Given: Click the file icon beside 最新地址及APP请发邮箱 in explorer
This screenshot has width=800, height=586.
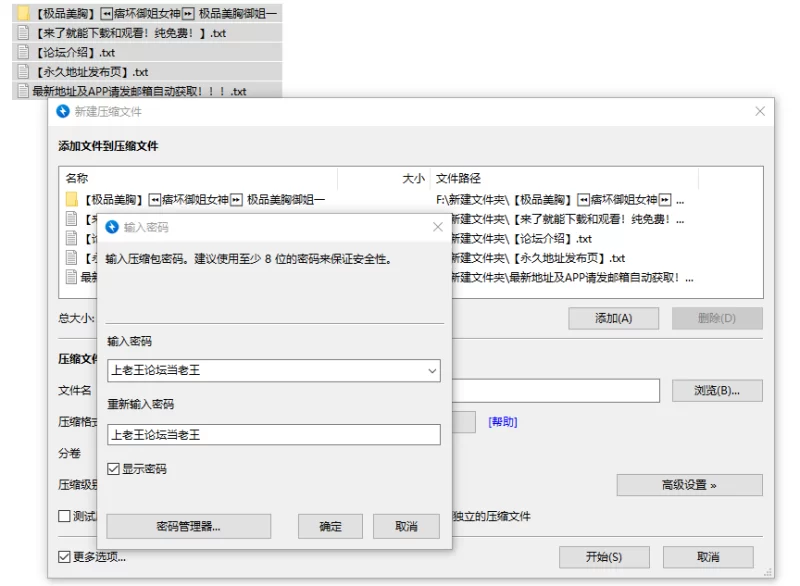Looking at the screenshot, I should [23, 91].
